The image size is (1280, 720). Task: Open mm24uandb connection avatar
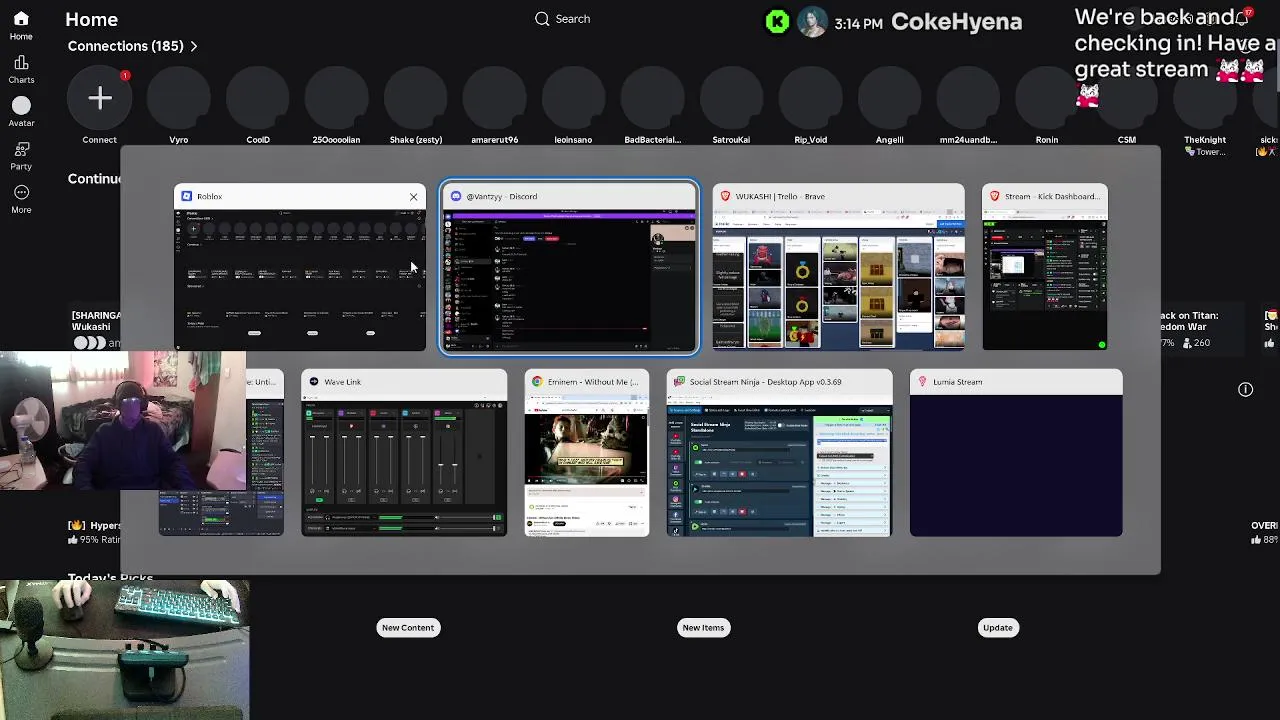pos(969,98)
